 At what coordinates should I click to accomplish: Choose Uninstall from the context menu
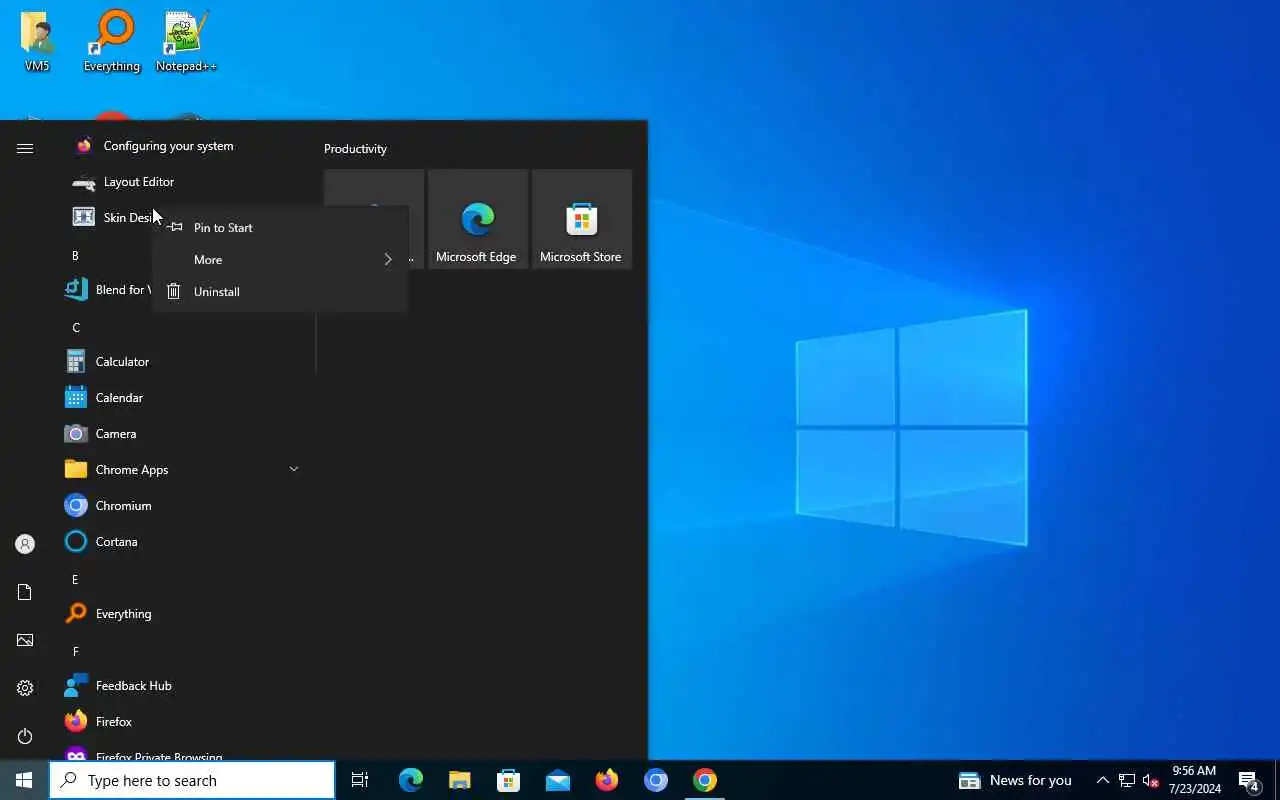click(280, 292)
